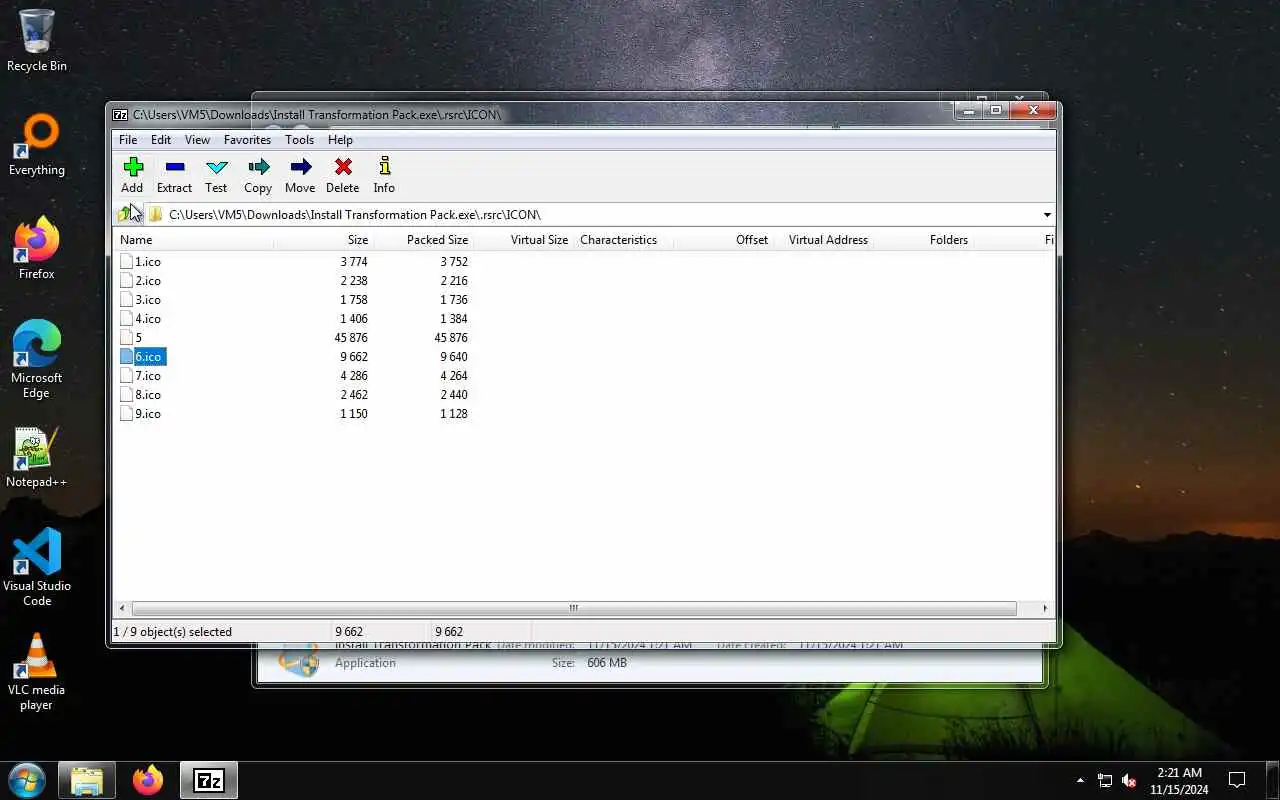The image size is (1280, 800).
Task: Open the View menu
Action: pos(197,140)
